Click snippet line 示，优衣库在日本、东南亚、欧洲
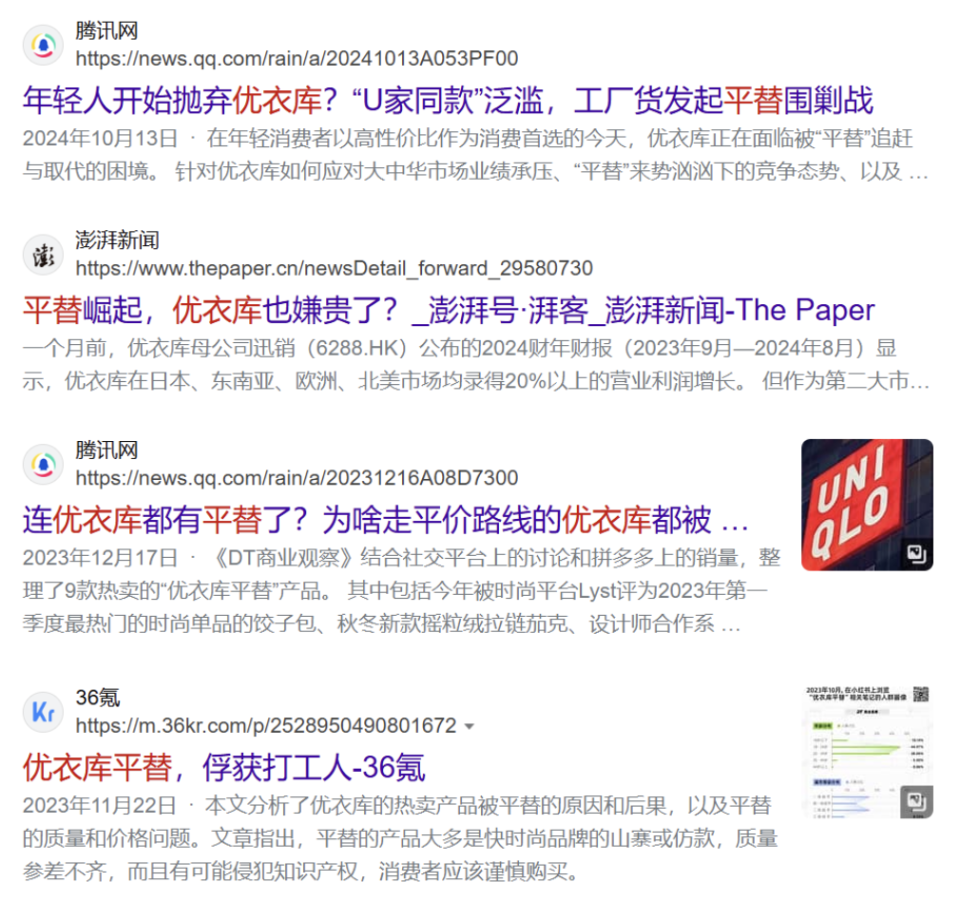Screen dimensions: 960x901 click(476, 381)
